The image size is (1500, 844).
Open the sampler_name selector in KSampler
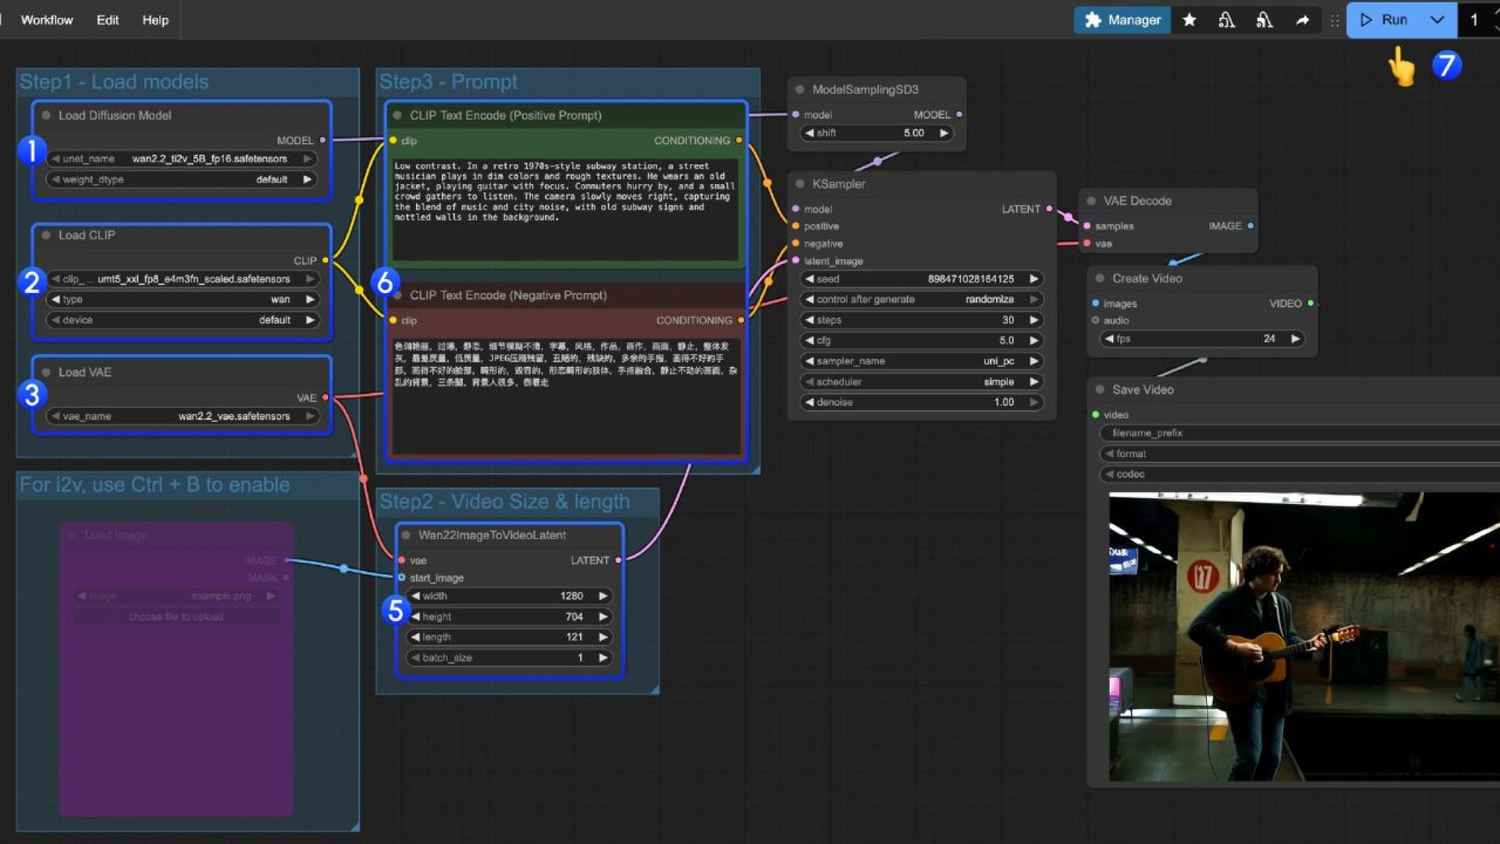pos(921,361)
